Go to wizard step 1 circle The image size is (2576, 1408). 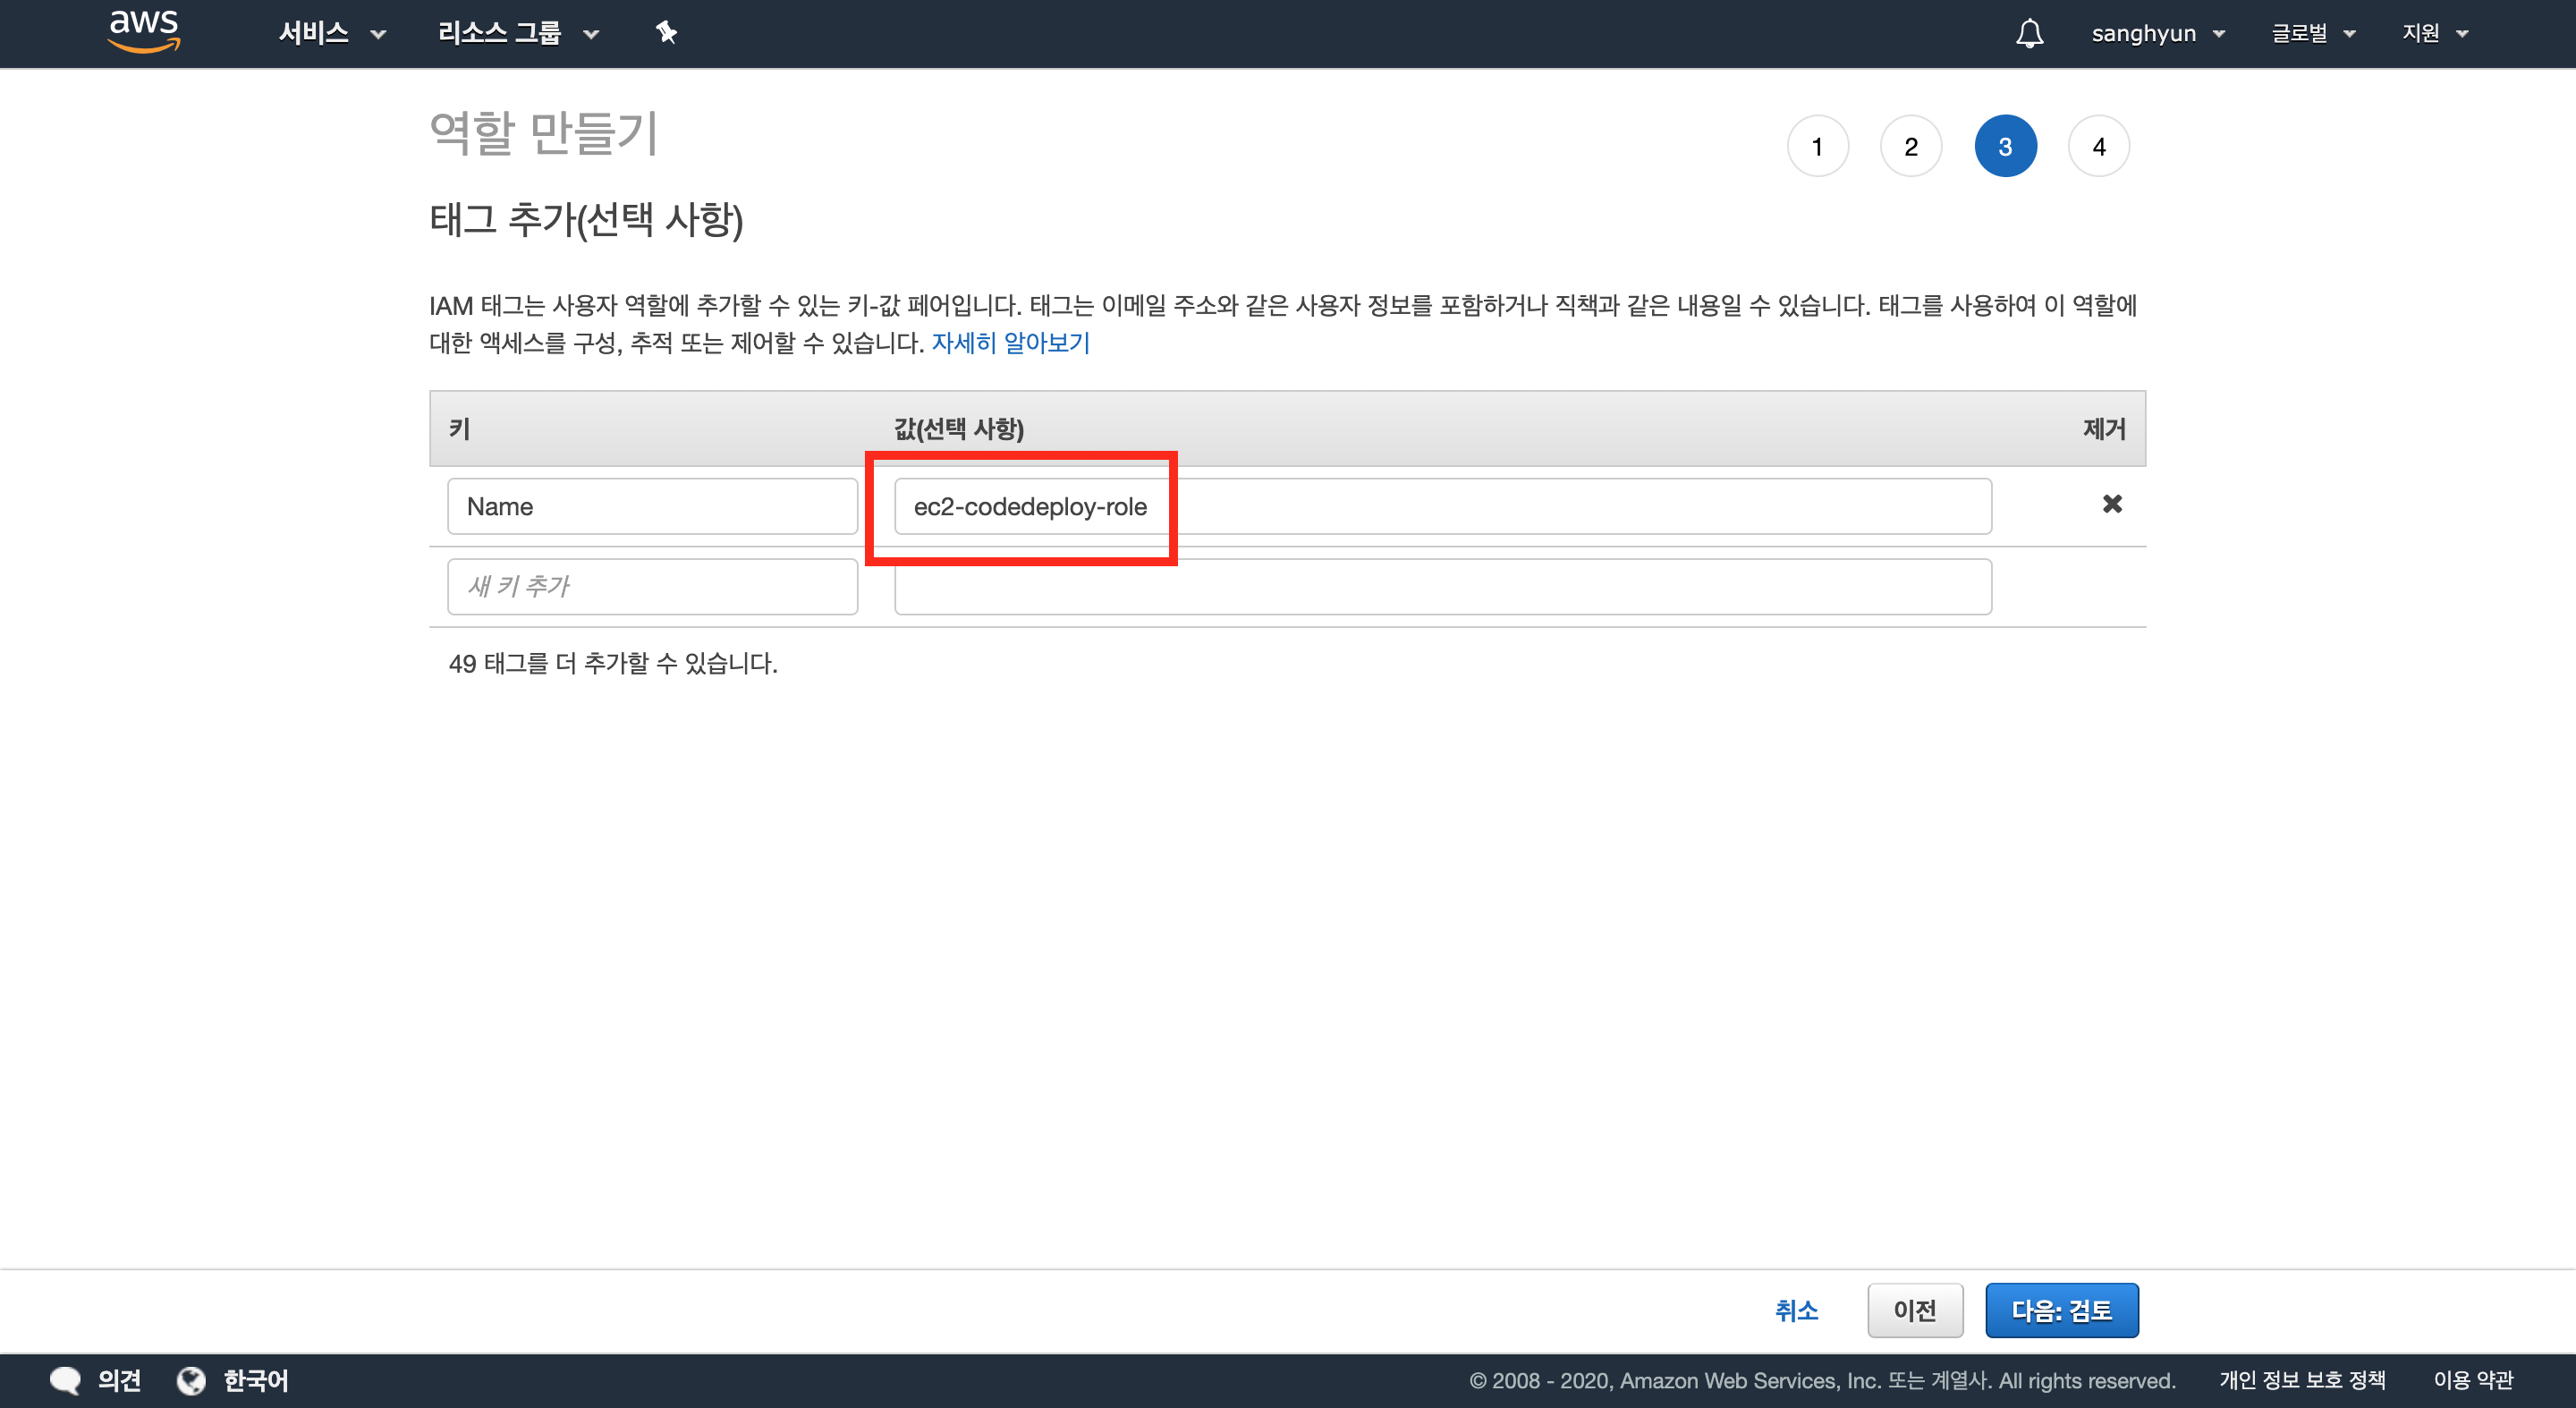(1817, 147)
